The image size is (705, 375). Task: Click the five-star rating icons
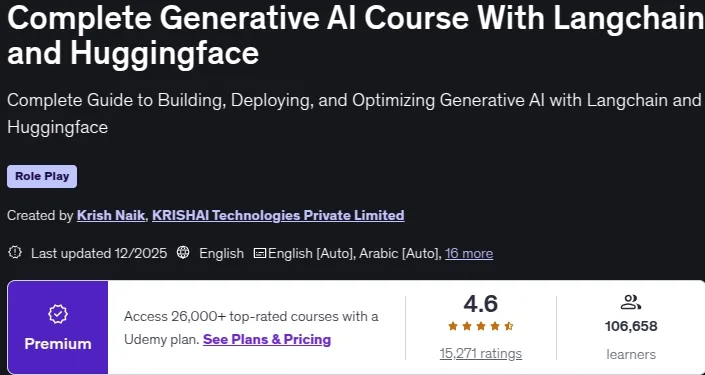[481, 326]
